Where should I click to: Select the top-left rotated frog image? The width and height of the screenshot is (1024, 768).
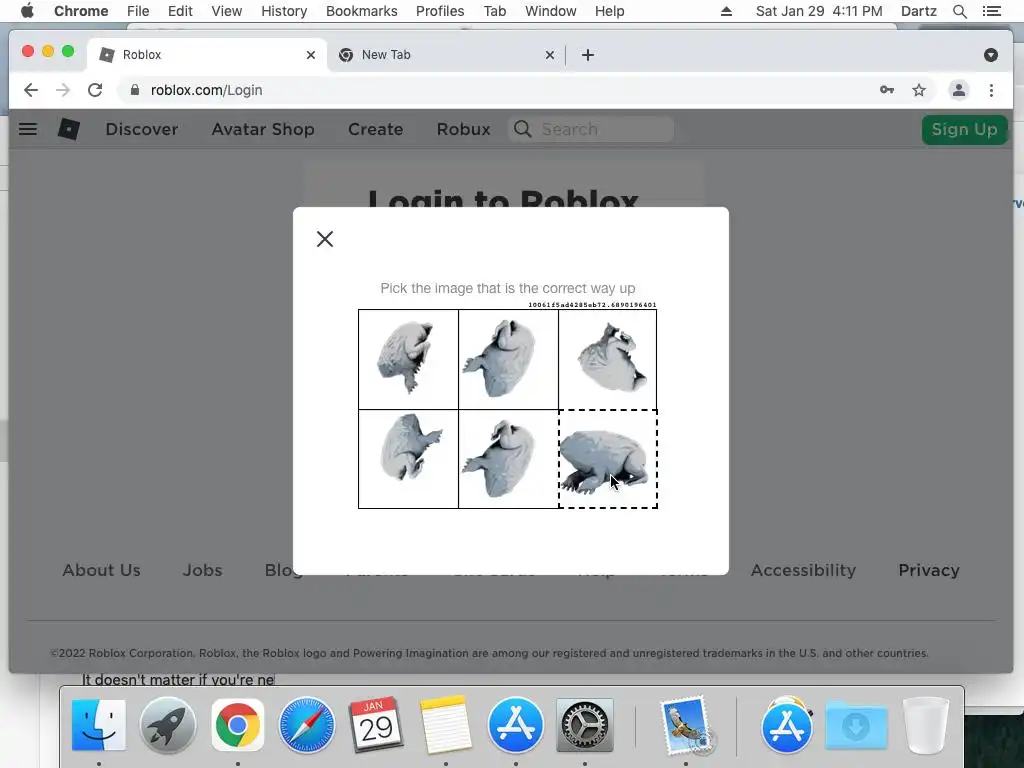pyautogui.click(x=408, y=359)
